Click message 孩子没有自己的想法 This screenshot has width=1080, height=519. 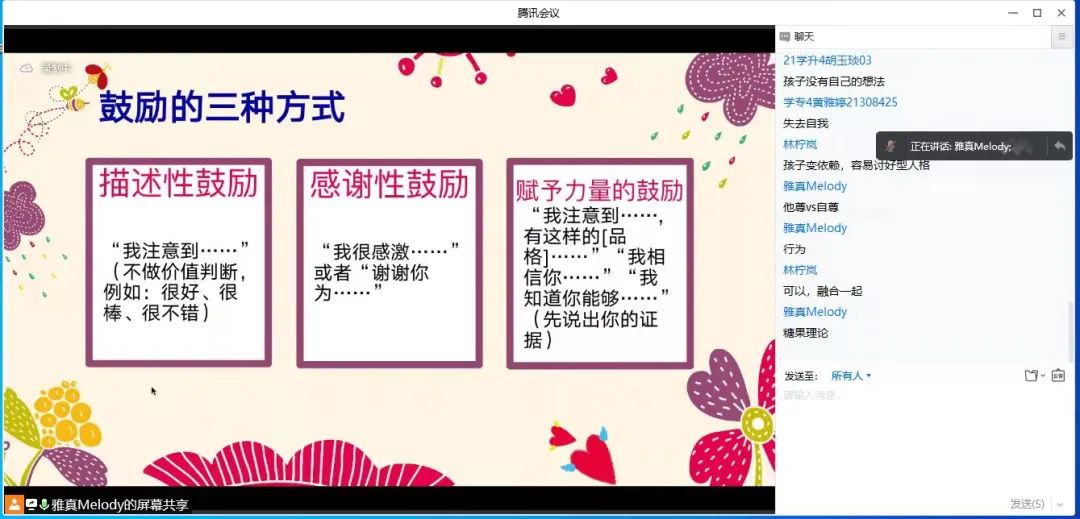click(833, 81)
